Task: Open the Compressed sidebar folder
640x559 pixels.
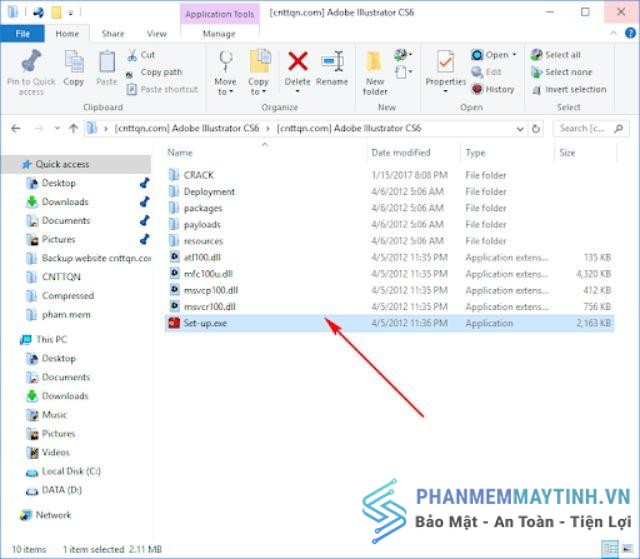Action: 60,296
